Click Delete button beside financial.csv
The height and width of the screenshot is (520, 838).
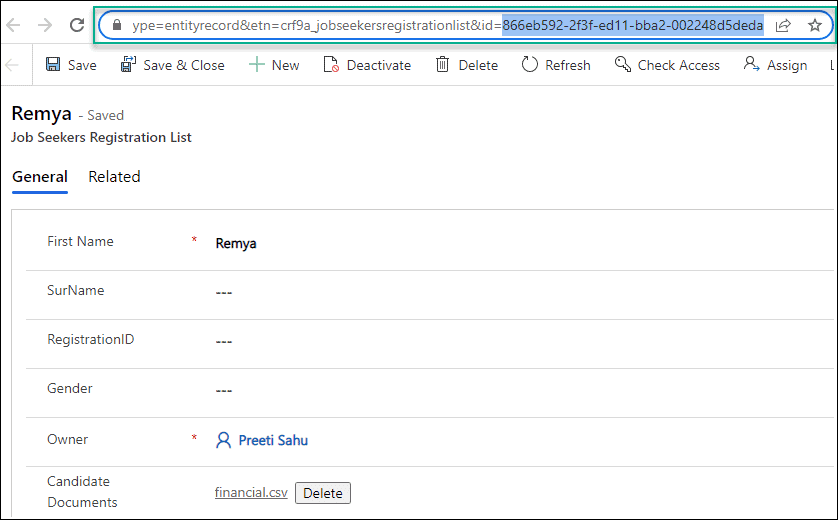click(x=323, y=493)
